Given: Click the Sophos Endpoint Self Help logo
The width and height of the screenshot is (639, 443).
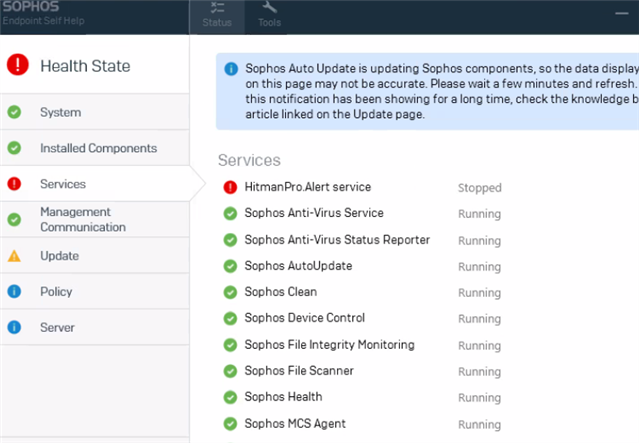Looking at the screenshot, I should pyautogui.click(x=43, y=13).
